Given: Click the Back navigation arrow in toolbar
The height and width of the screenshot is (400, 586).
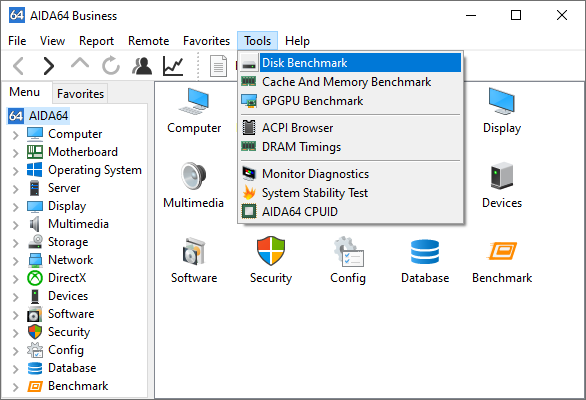Looking at the screenshot, I should (x=18, y=66).
